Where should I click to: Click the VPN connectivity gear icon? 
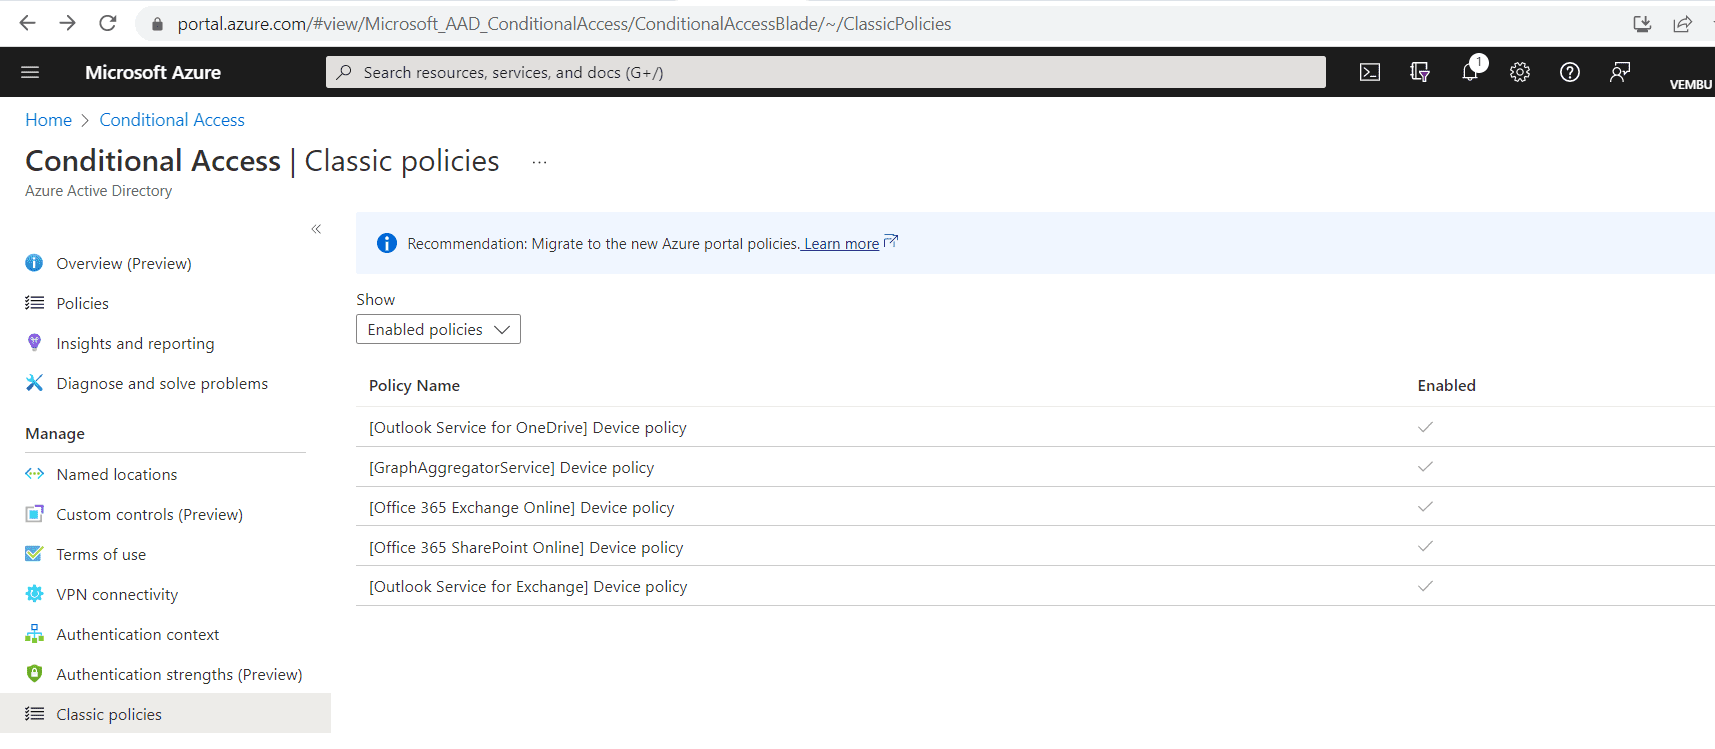coord(34,594)
